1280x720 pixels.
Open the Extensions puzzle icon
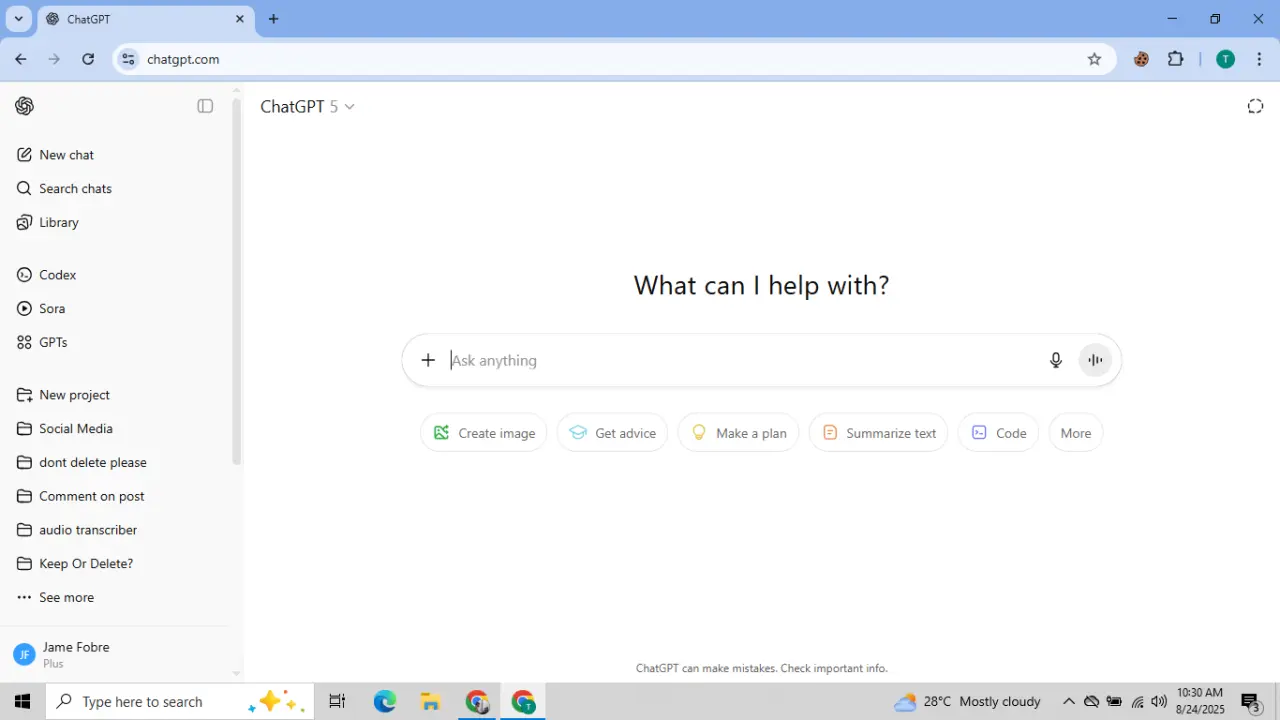1176,59
